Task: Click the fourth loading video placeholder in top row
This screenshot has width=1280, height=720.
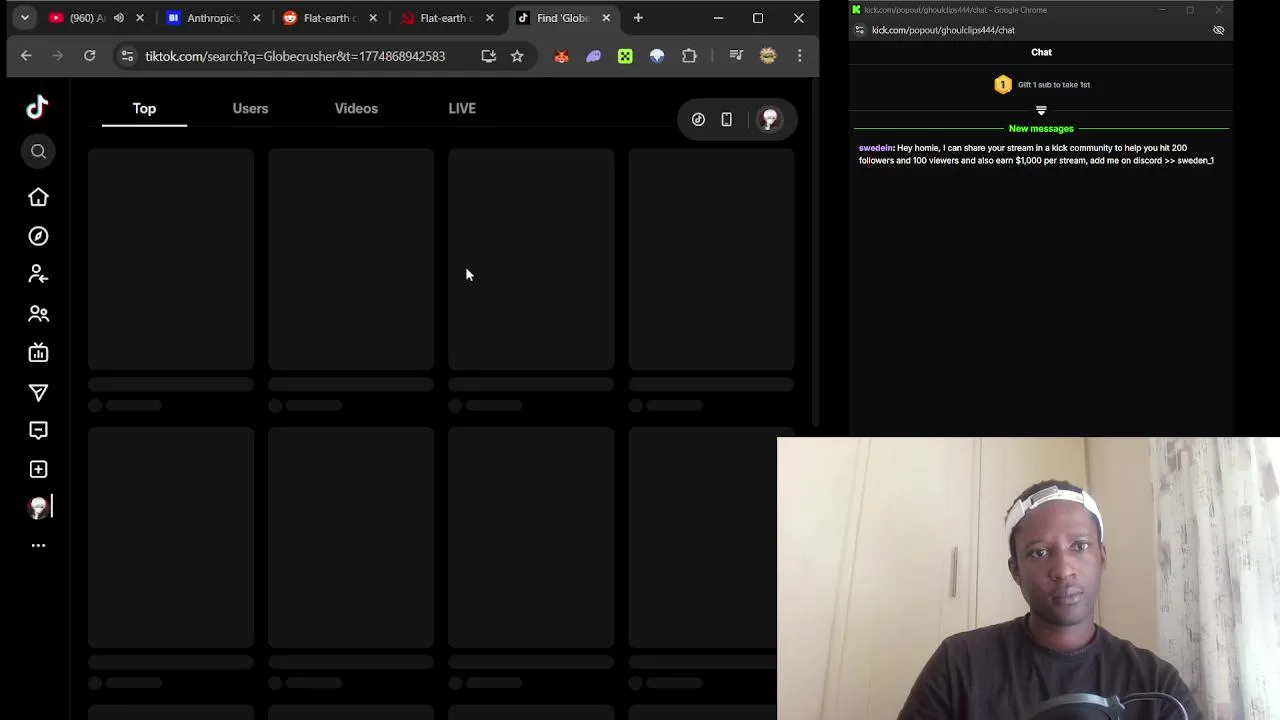Action: (711, 259)
